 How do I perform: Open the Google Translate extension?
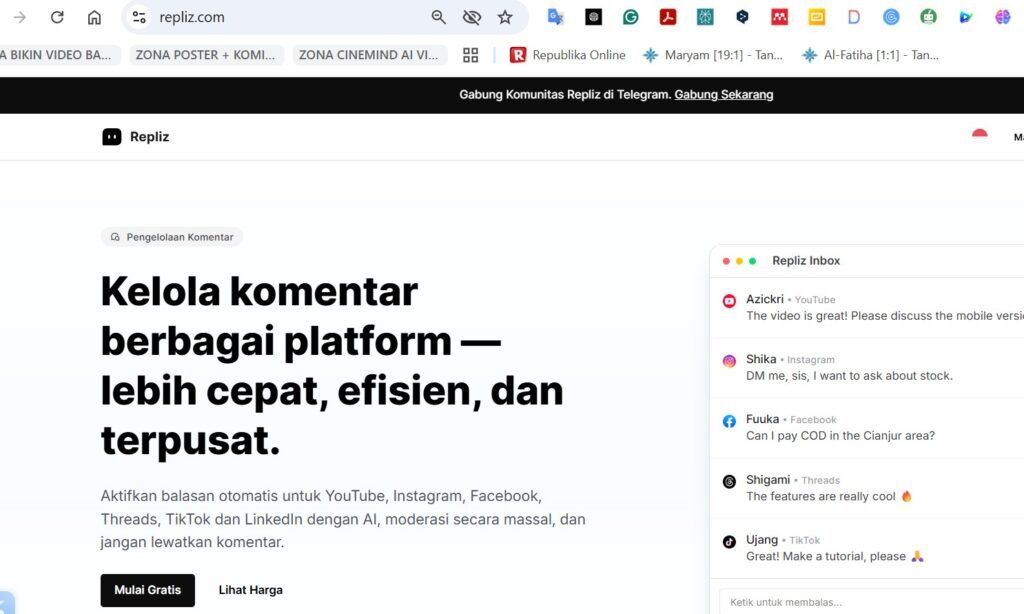[x=556, y=17]
